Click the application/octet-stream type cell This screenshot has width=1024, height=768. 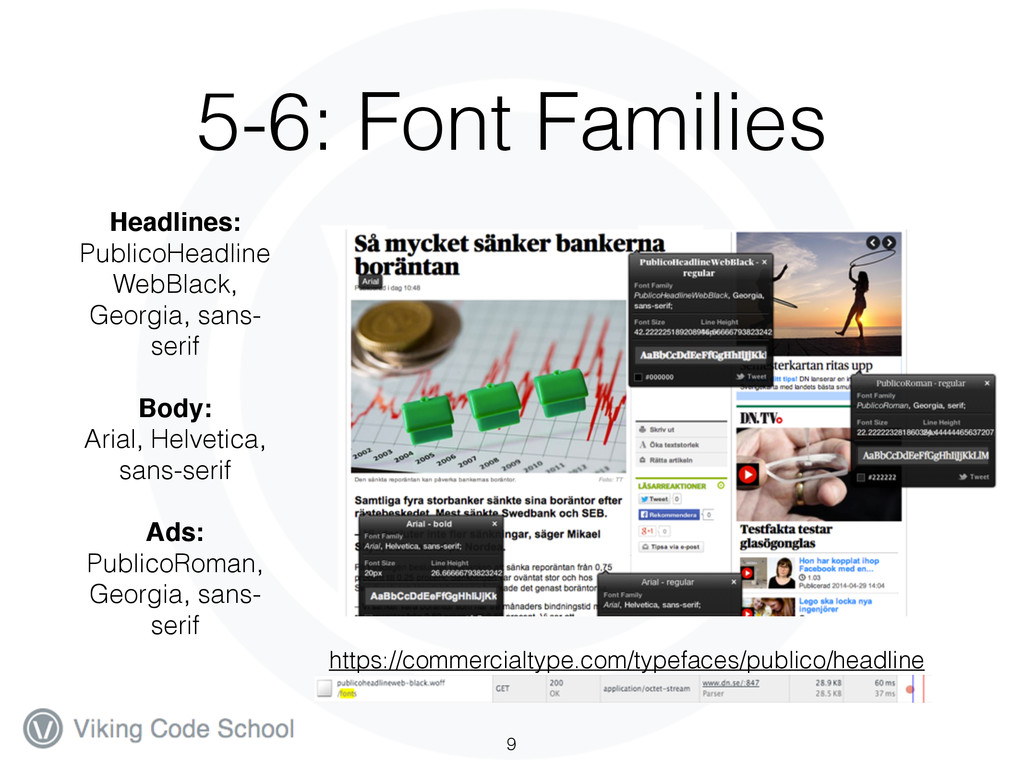647,688
